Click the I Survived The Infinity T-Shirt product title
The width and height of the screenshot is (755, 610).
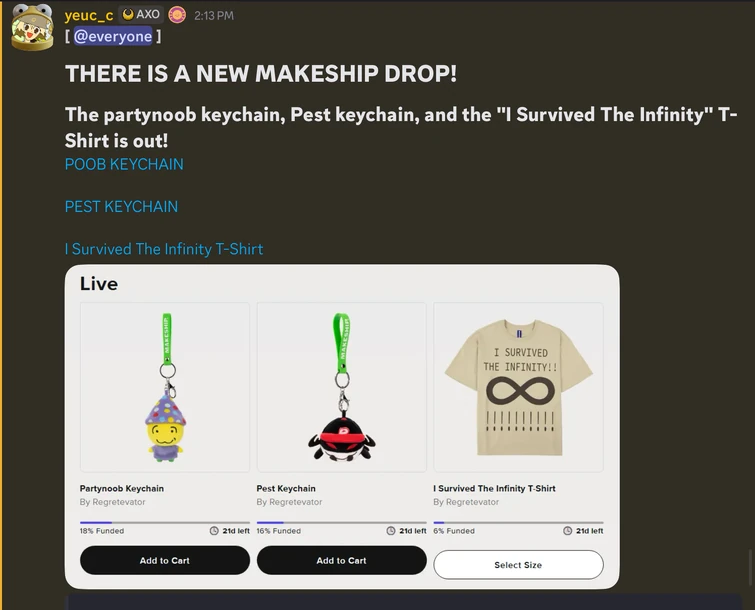(x=494, y=489)
